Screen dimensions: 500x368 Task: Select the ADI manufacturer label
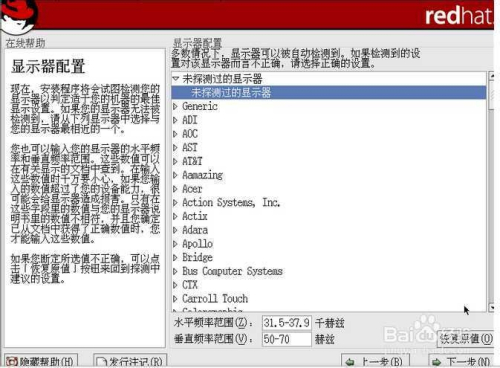(x=190, y=120)
